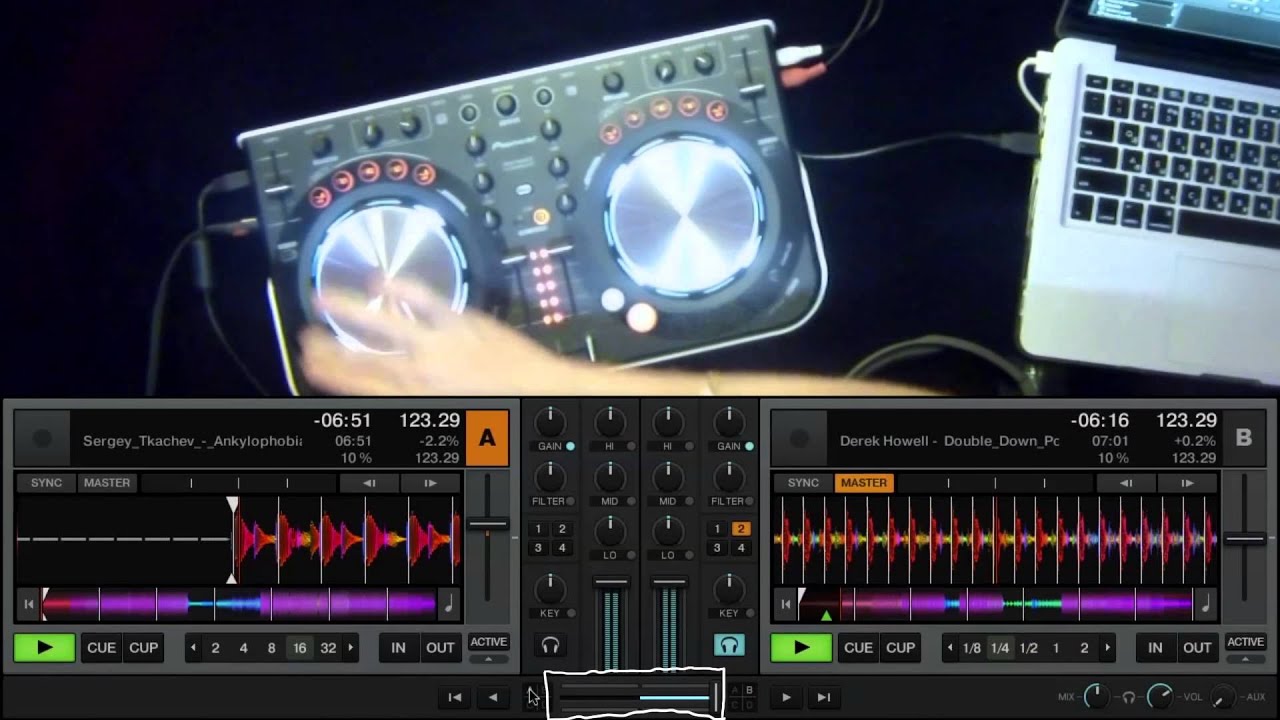Toggle MASTER on deck A
1280x720 pixels.
[x=107, y=483]
